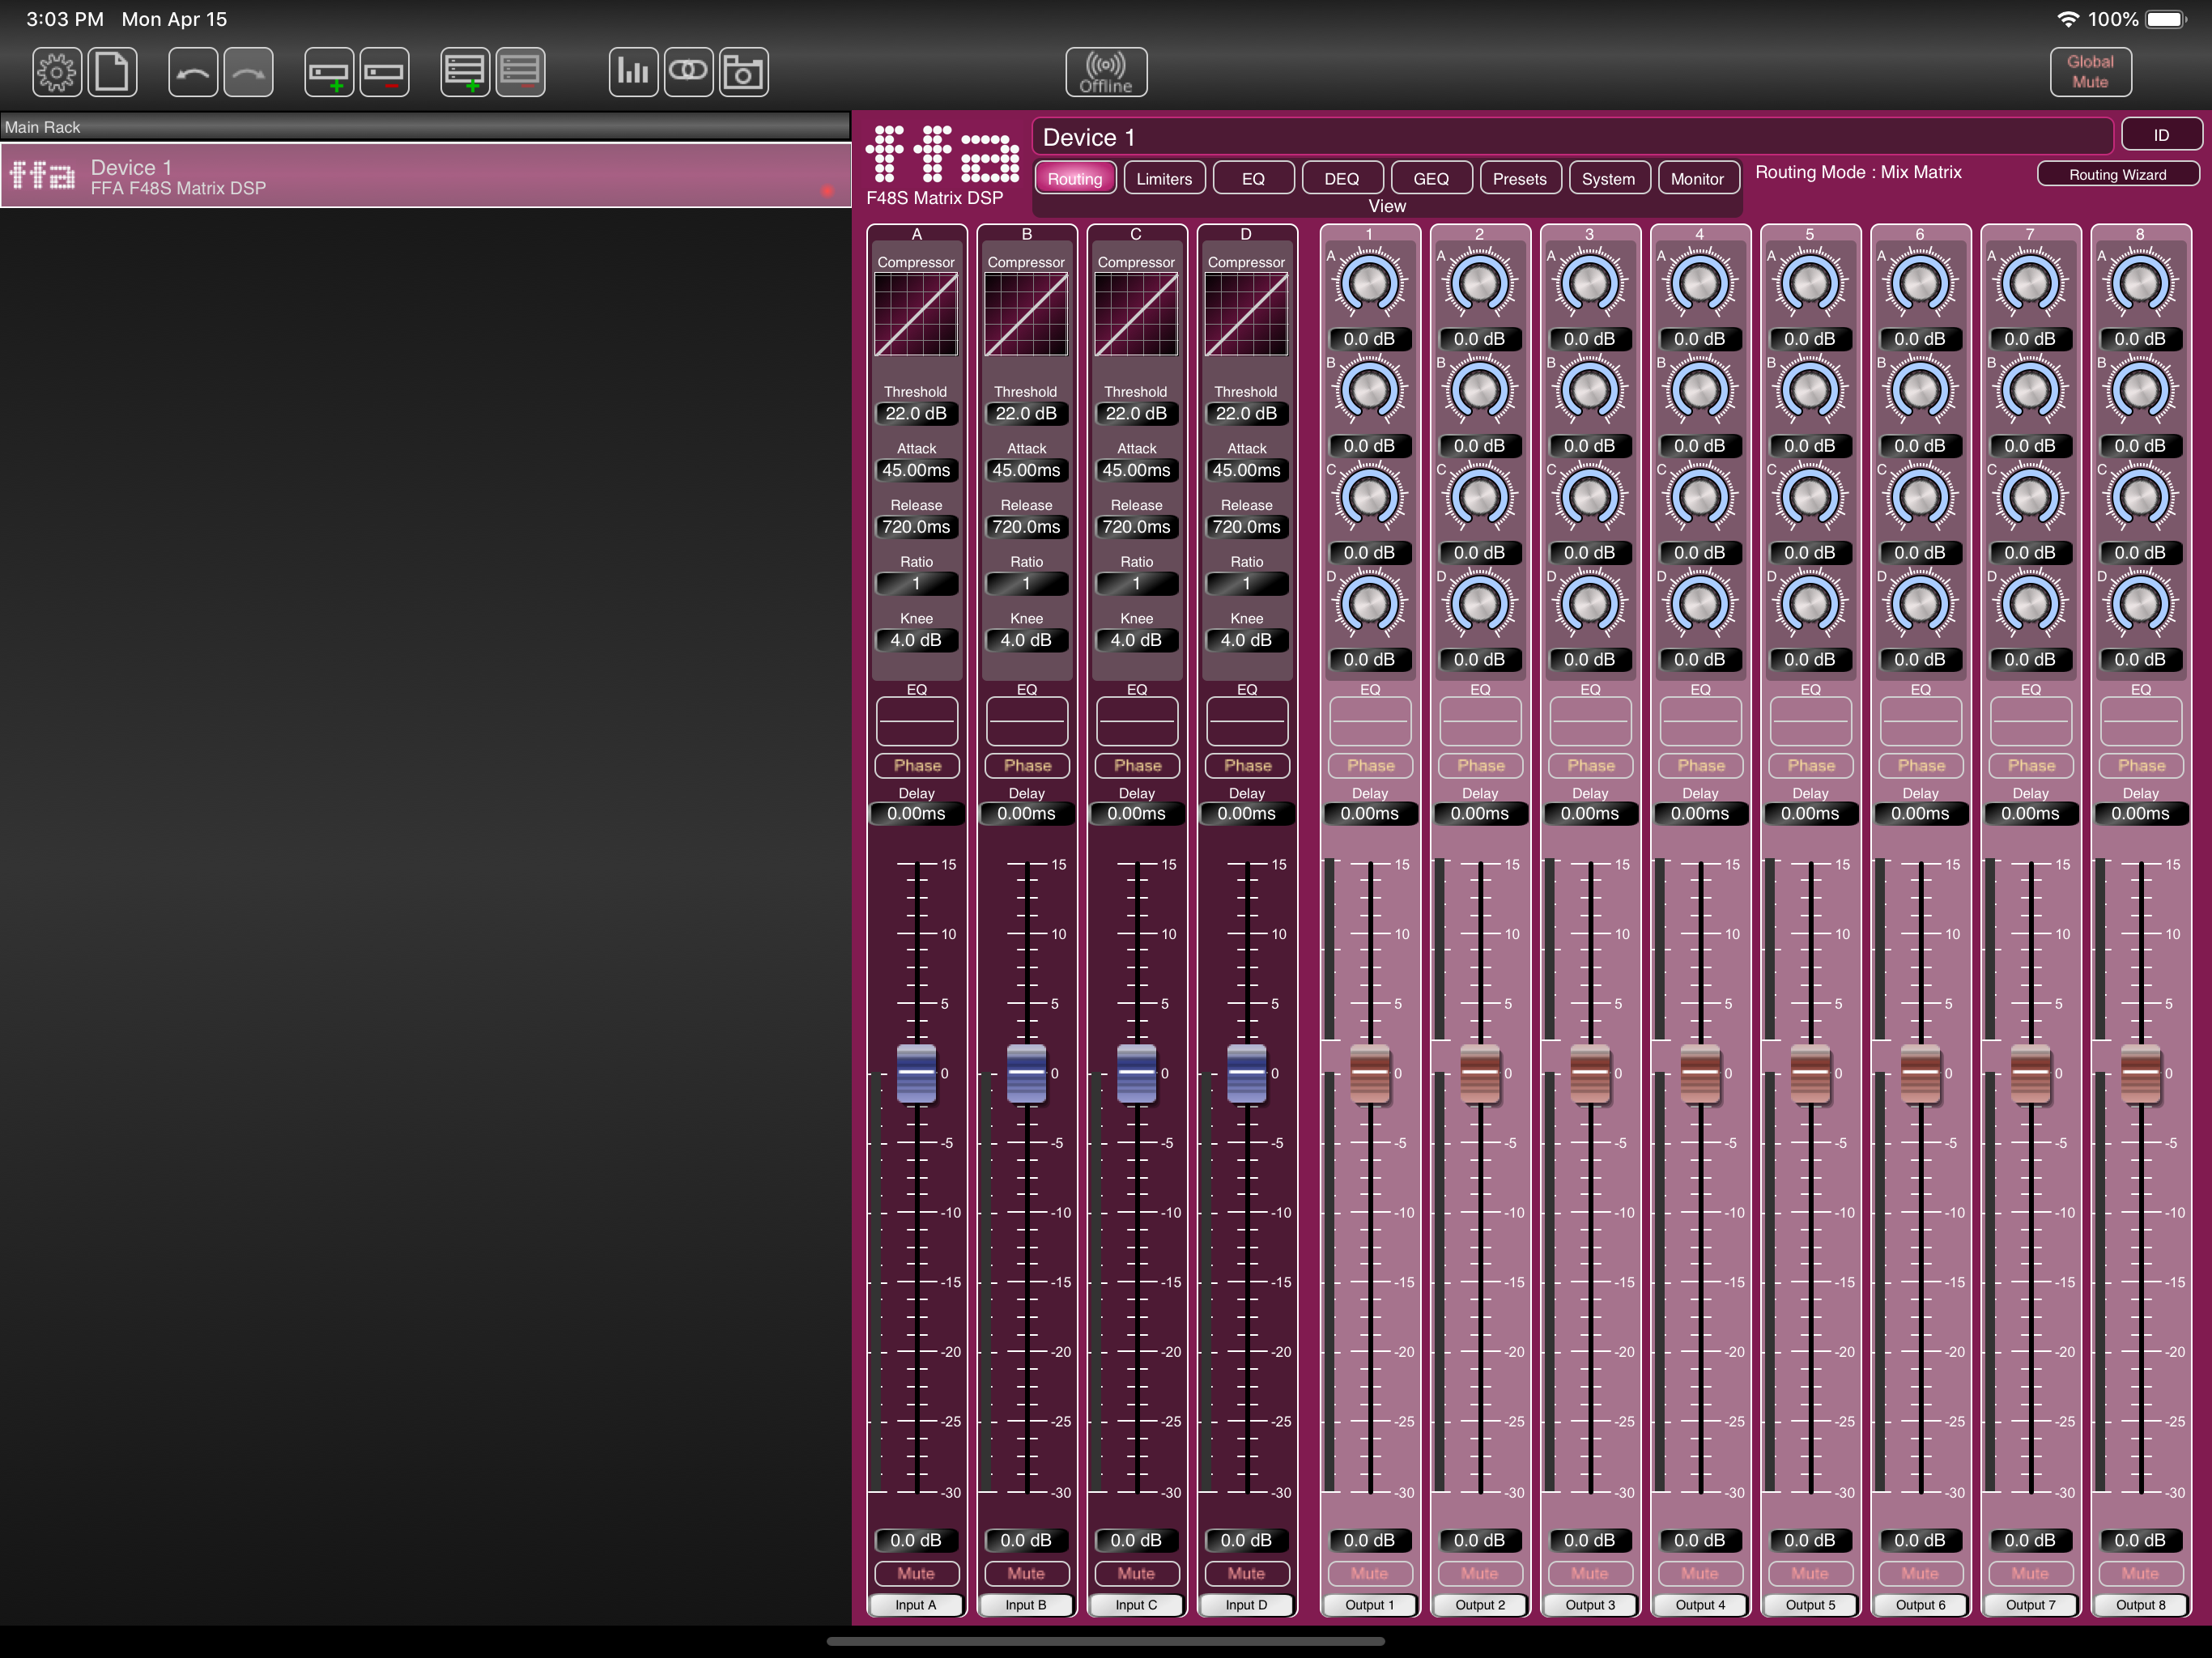Click the add rack icon

(465, 72)
